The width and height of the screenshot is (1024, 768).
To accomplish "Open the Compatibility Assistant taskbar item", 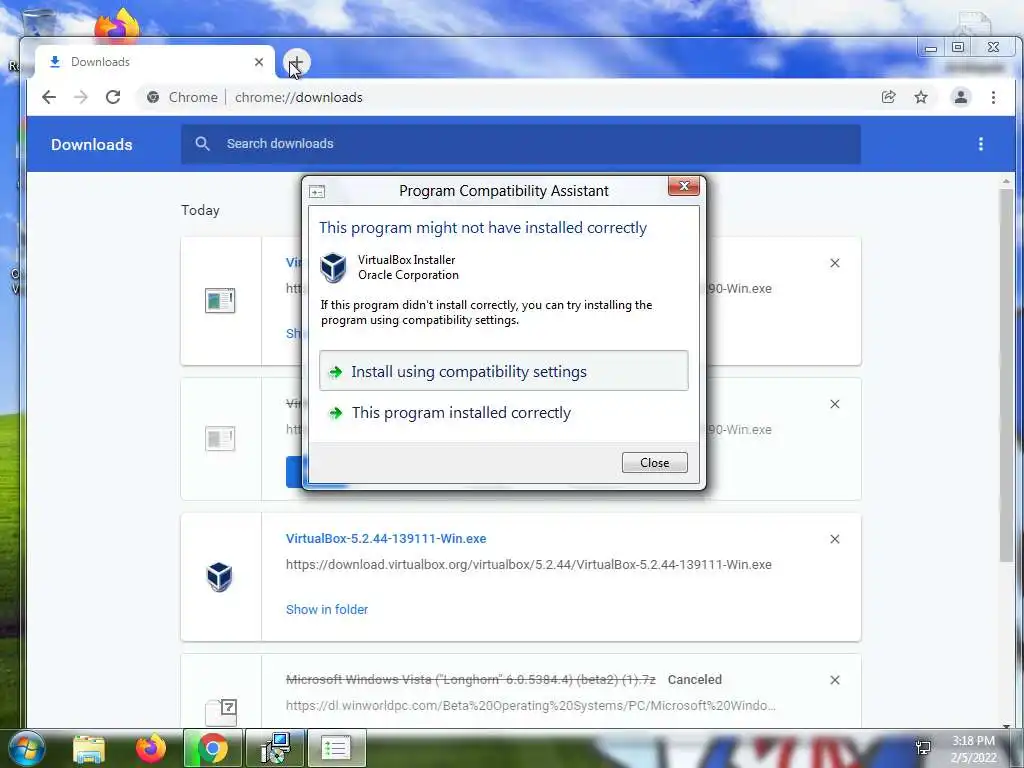I will click(336, 748).
